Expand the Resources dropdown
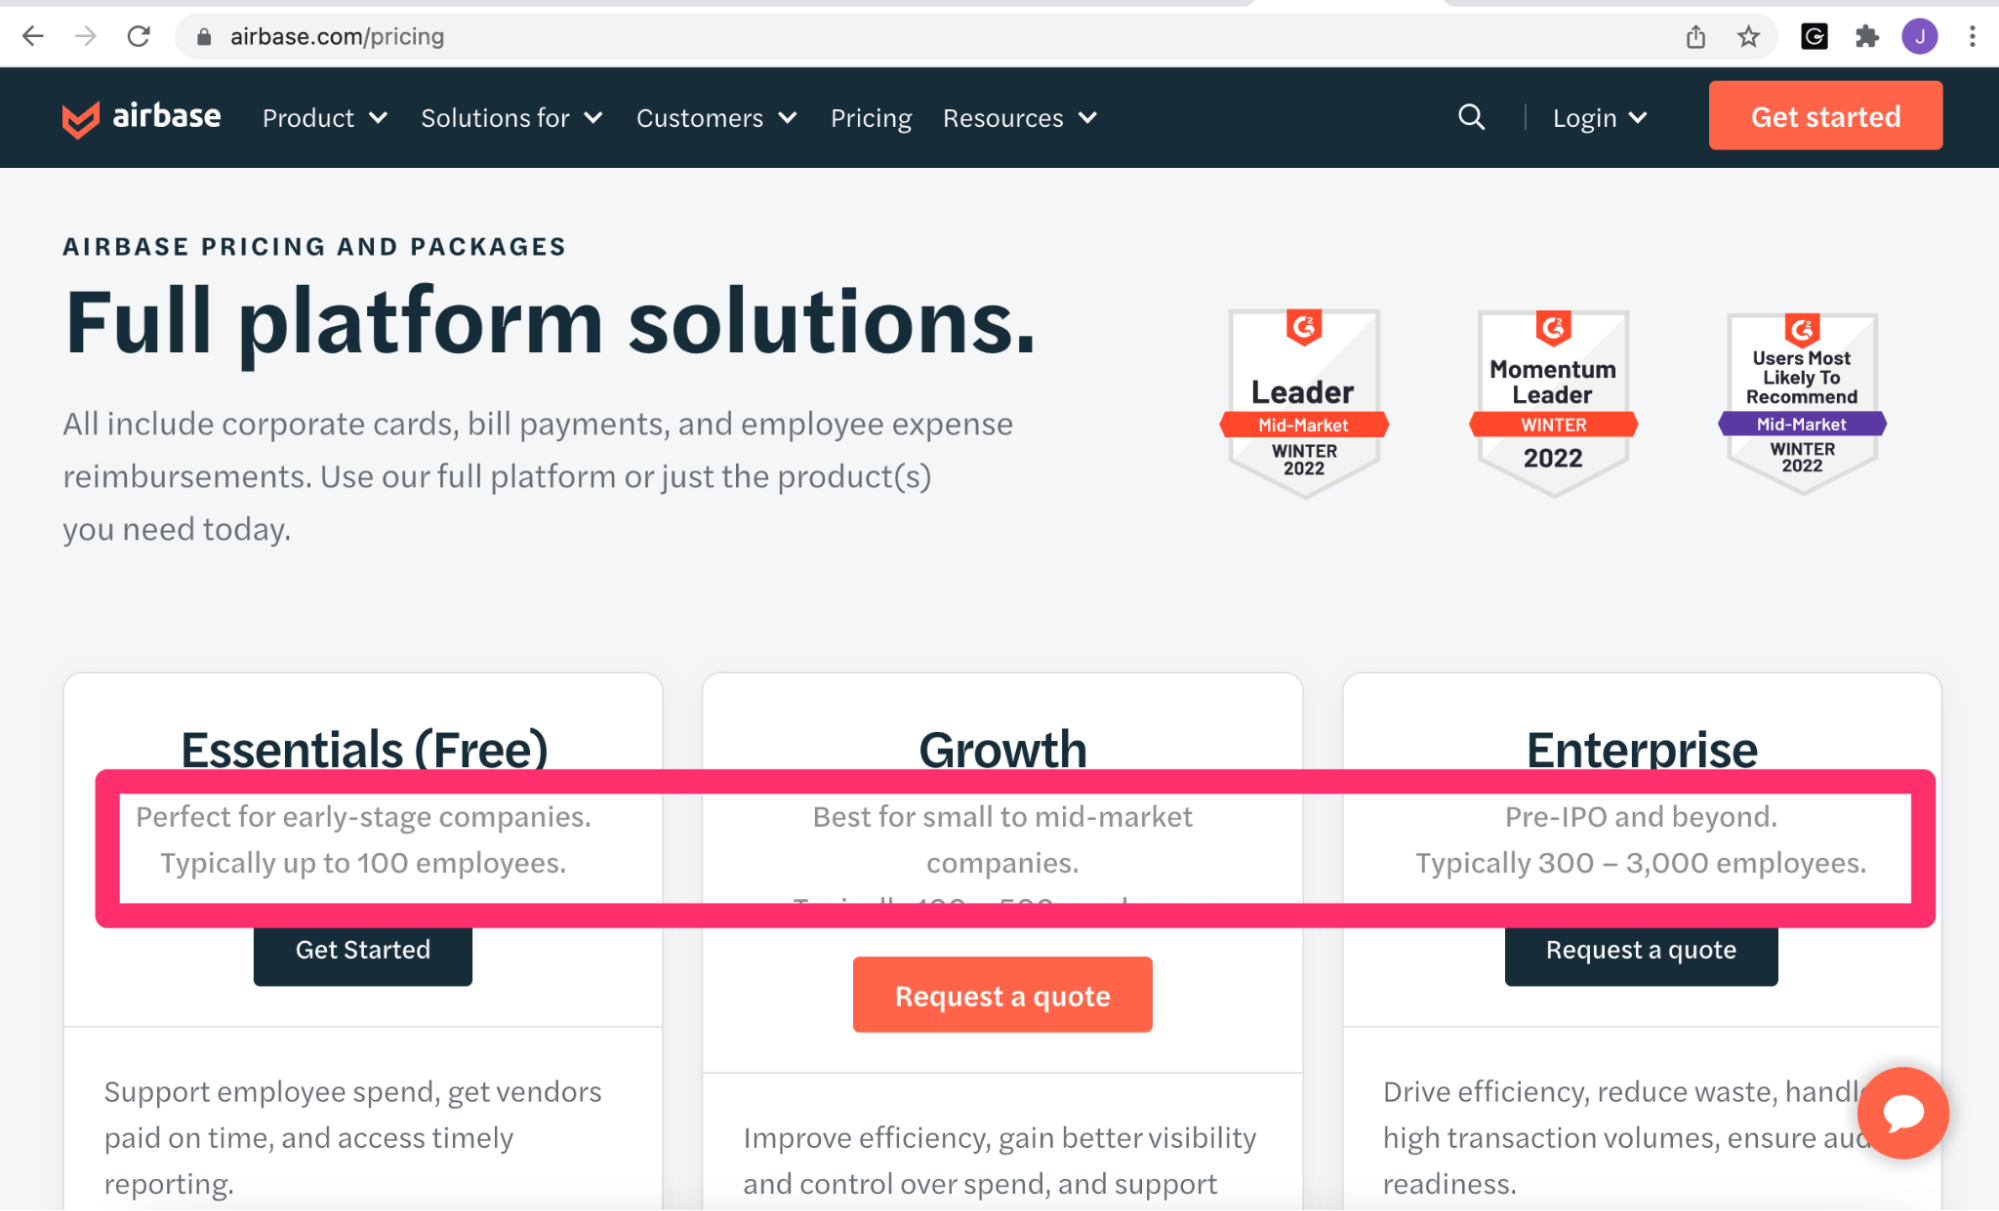The image size is (1999, 1211). pyautogui.click(x=1018, y=117)
